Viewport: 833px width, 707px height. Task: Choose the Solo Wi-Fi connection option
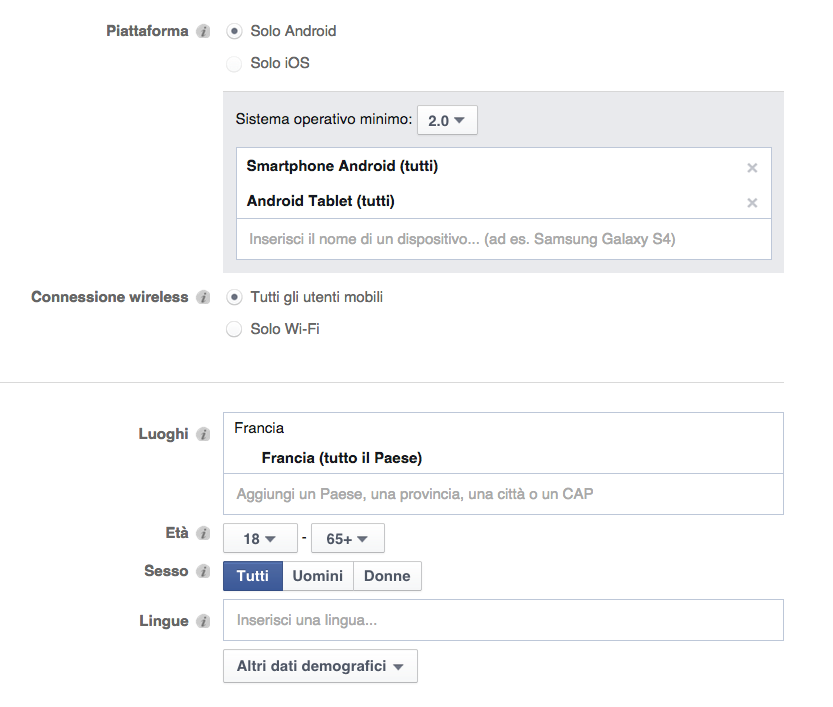(x=234, y=329)
